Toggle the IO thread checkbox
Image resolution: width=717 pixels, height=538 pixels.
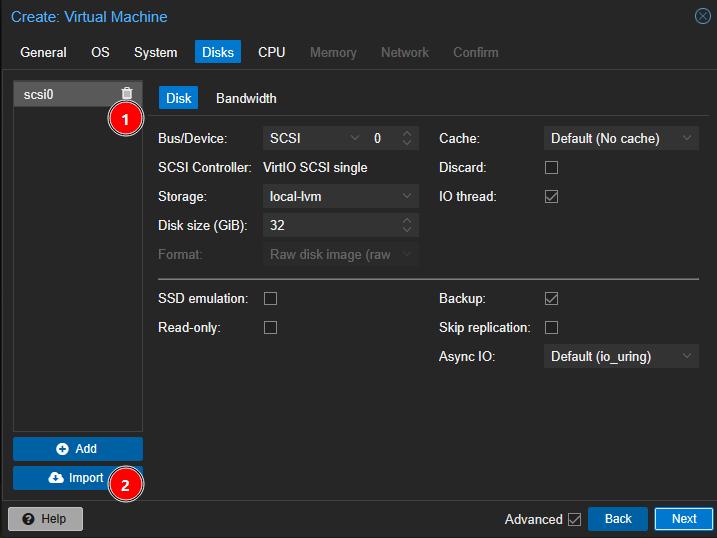point(551,196)
